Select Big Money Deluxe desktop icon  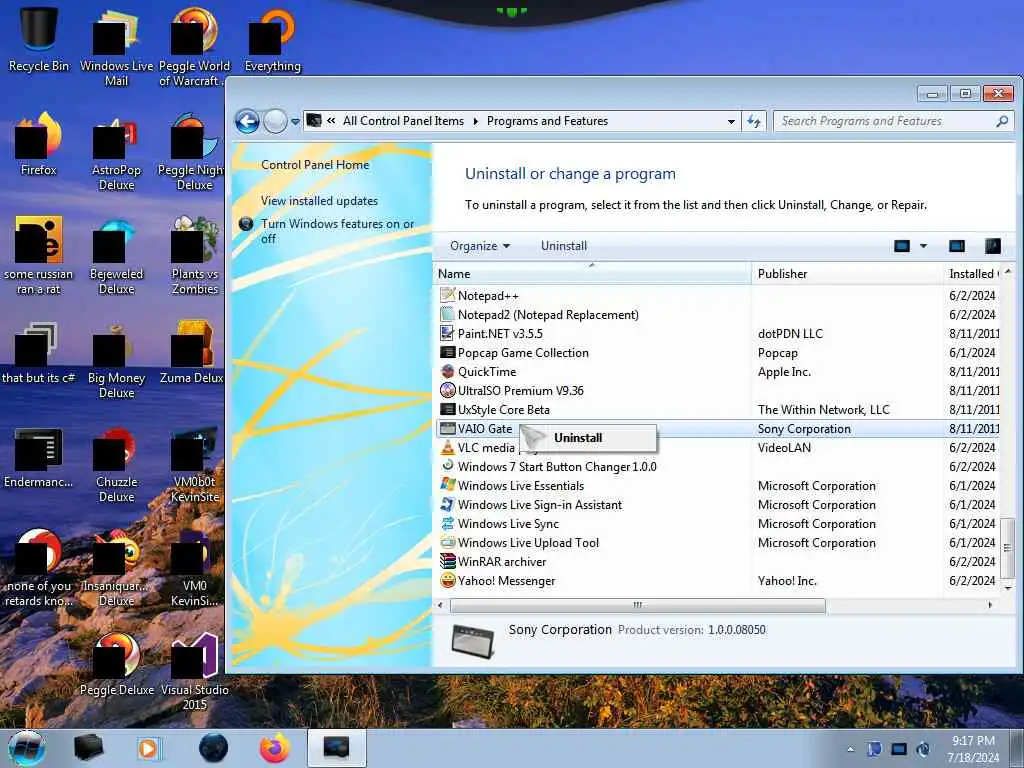point(116,359)
